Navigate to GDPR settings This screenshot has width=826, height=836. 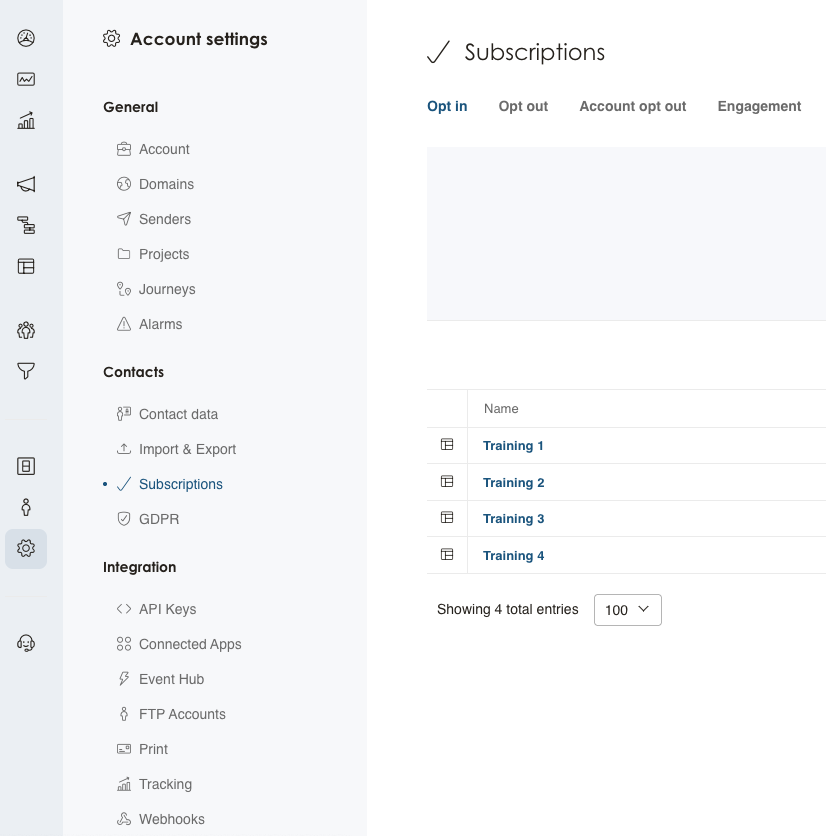click(159, 519)
